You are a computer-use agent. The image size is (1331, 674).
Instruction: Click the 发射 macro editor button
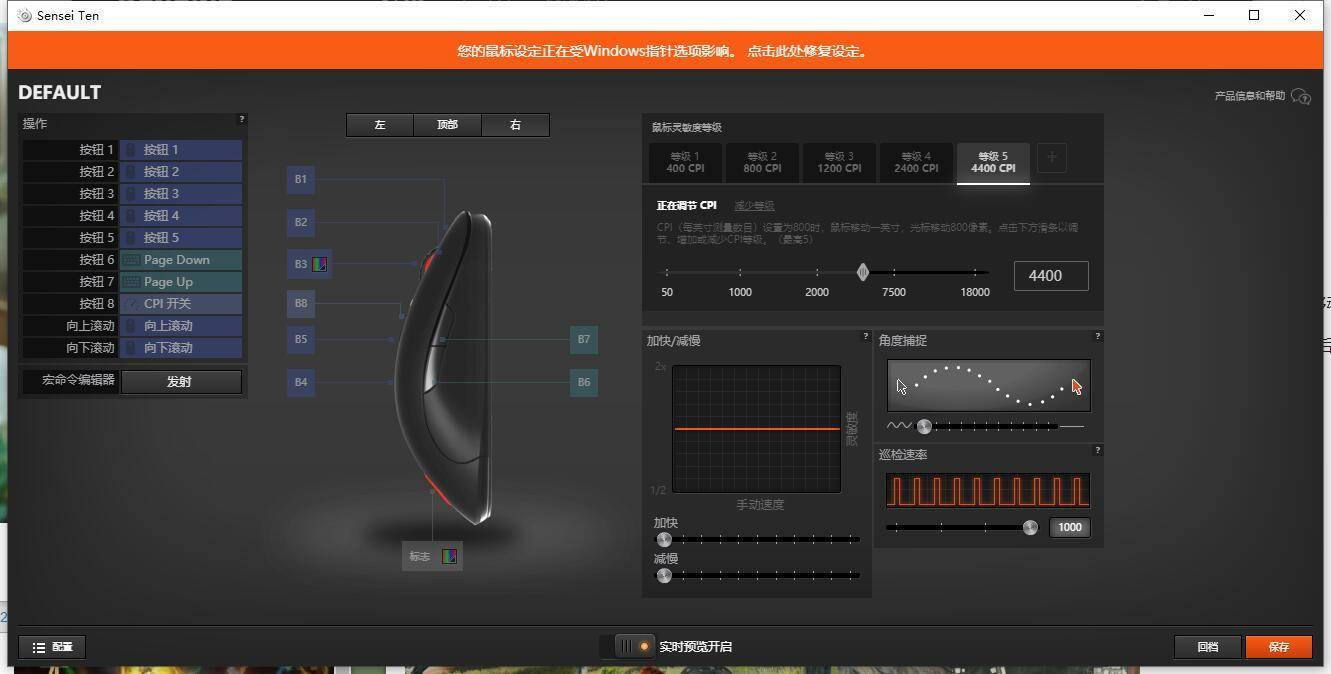pyautogui.click(x=181, y=382)
